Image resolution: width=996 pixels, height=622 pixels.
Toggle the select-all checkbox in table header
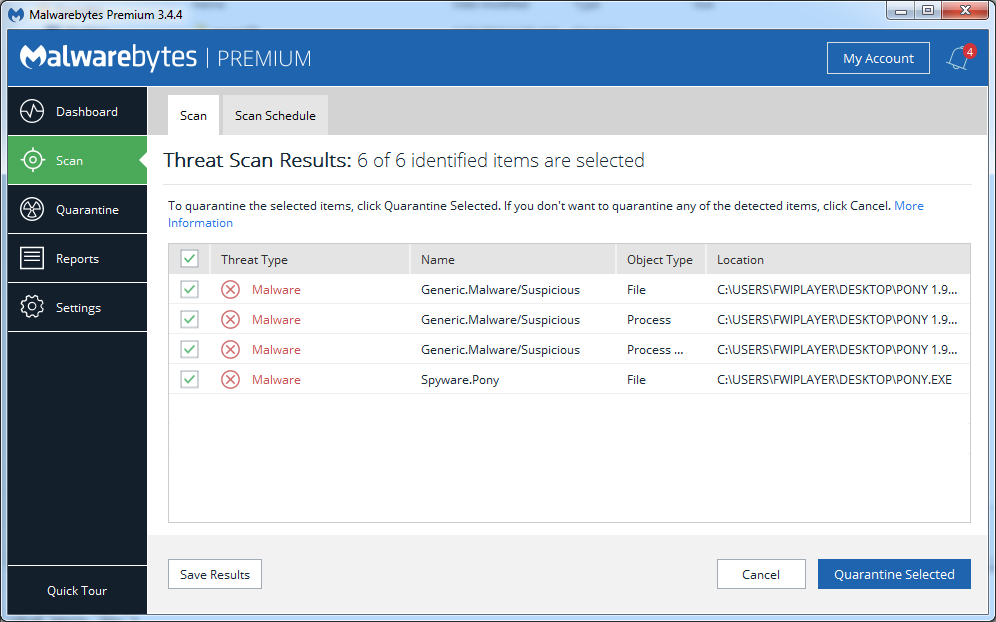[189, 259]
